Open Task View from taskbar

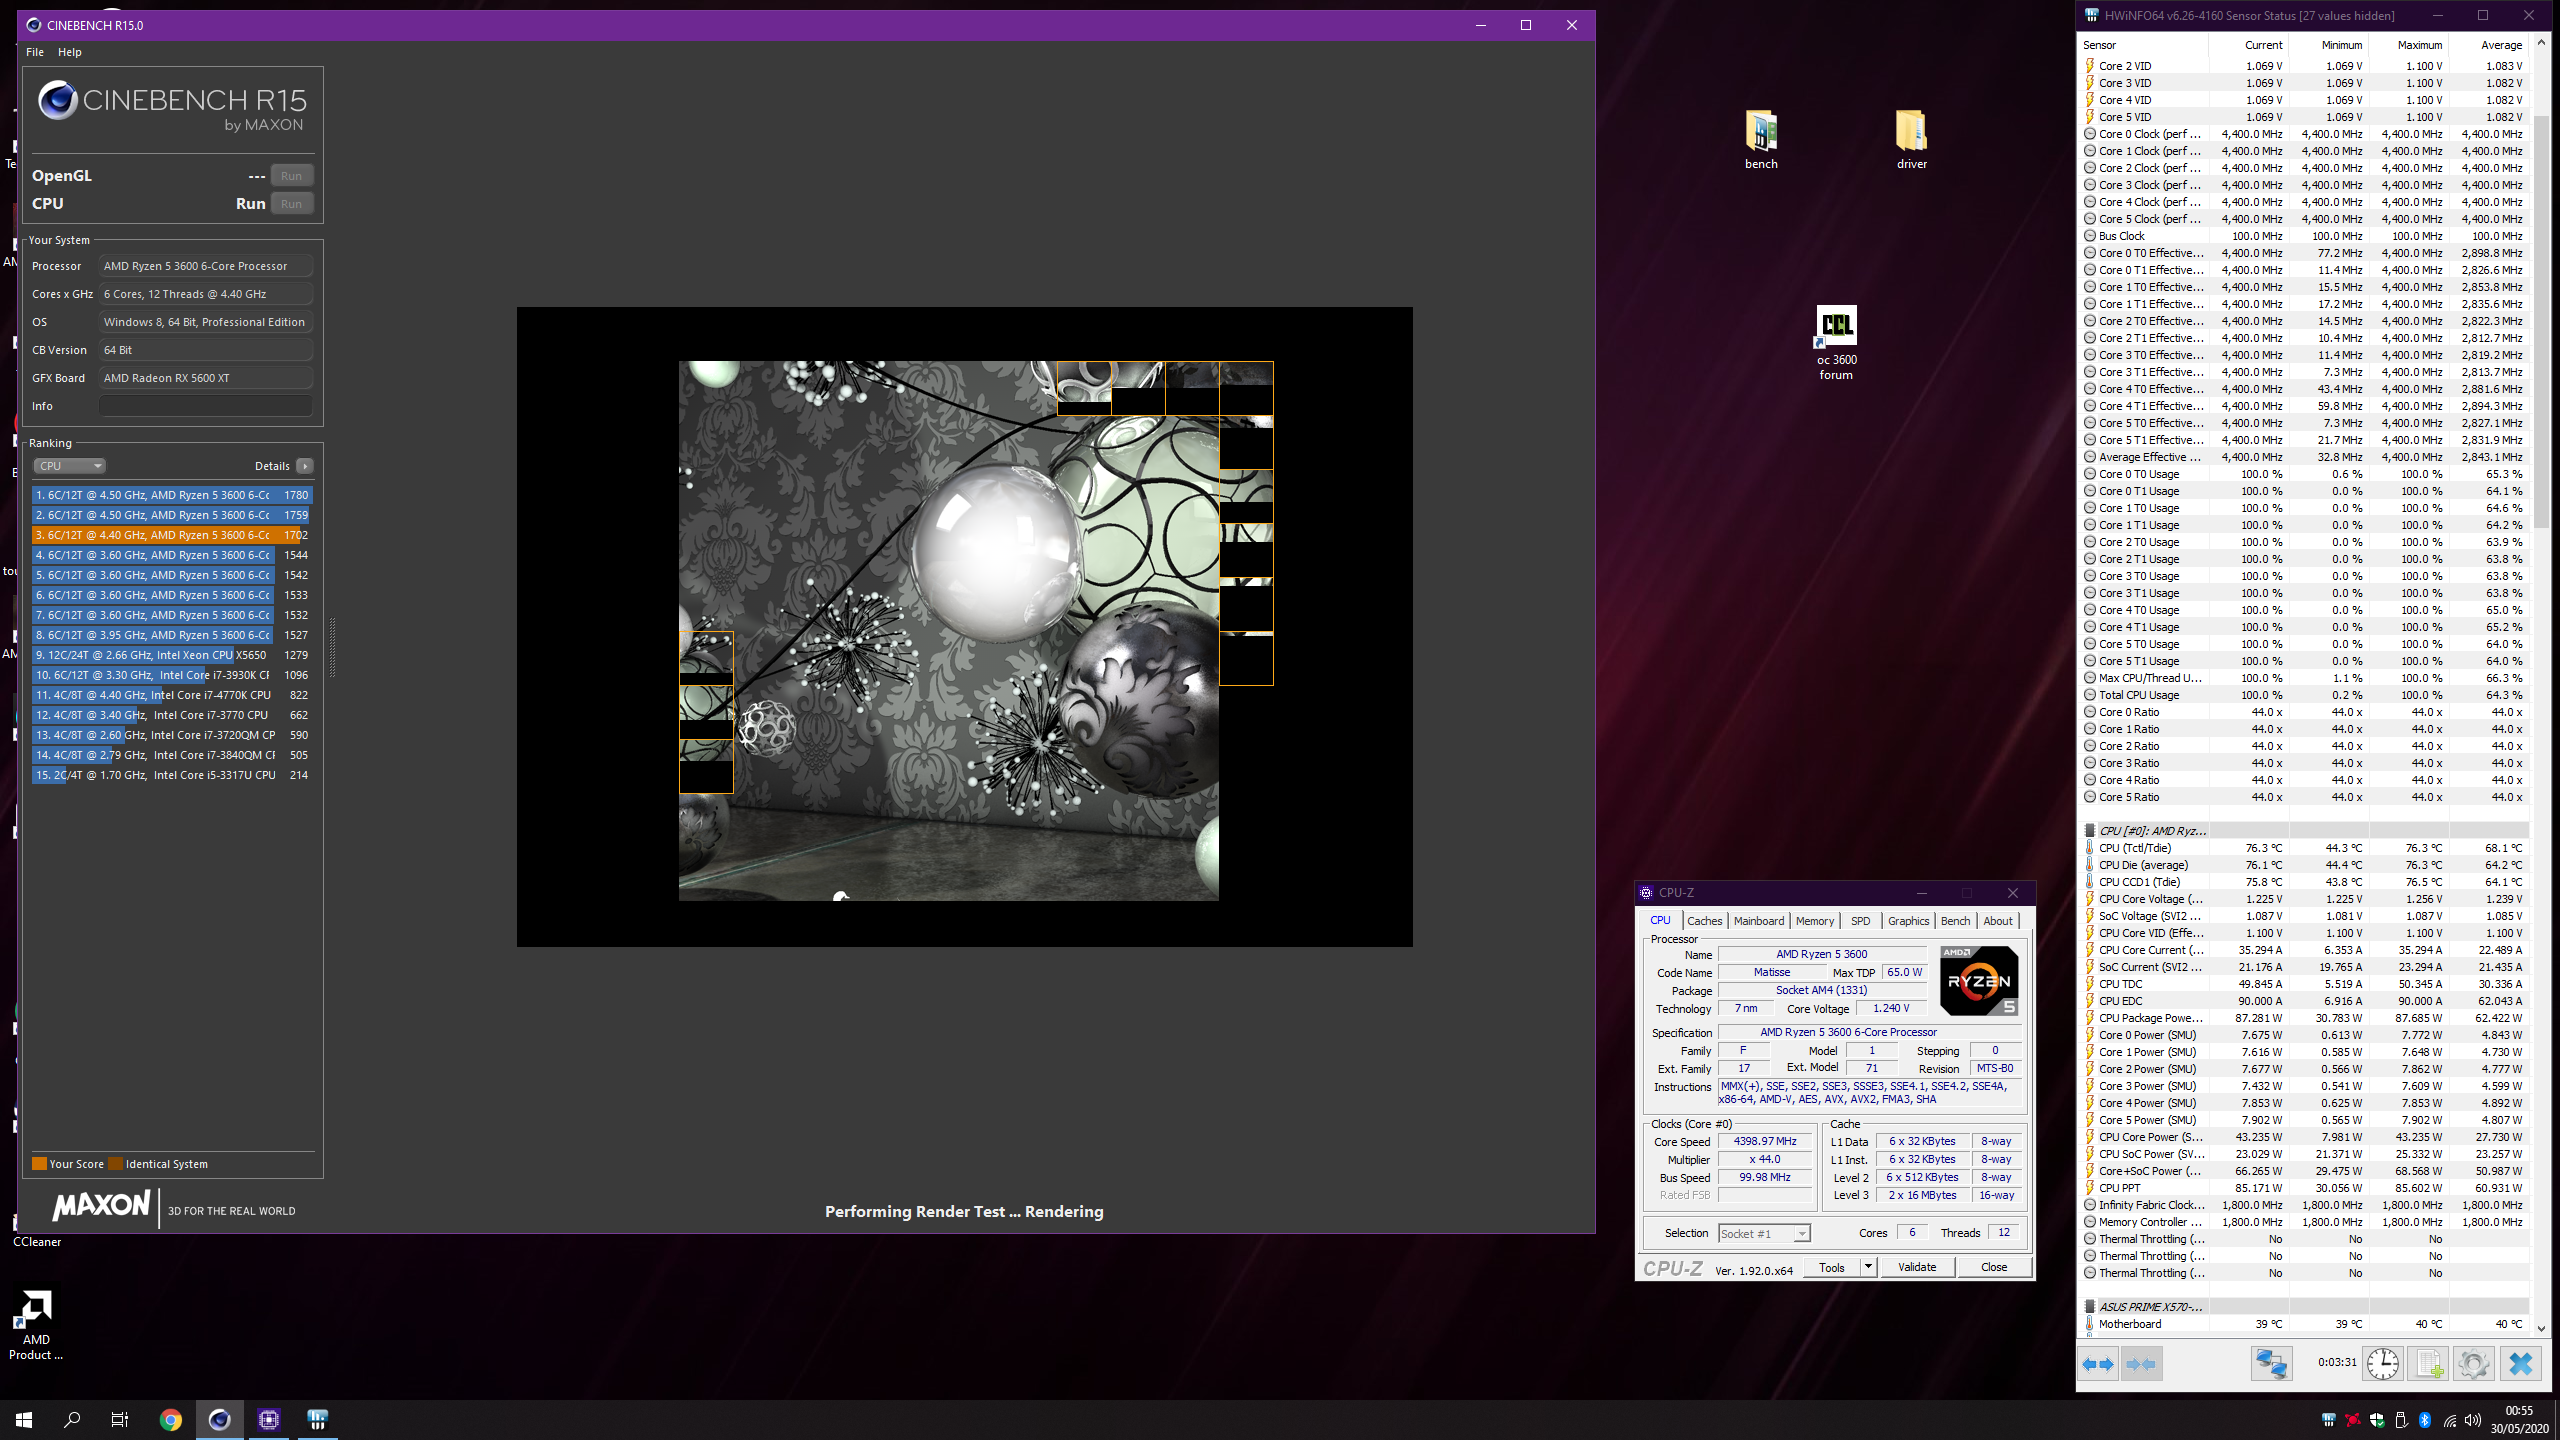click(120, 1419)
